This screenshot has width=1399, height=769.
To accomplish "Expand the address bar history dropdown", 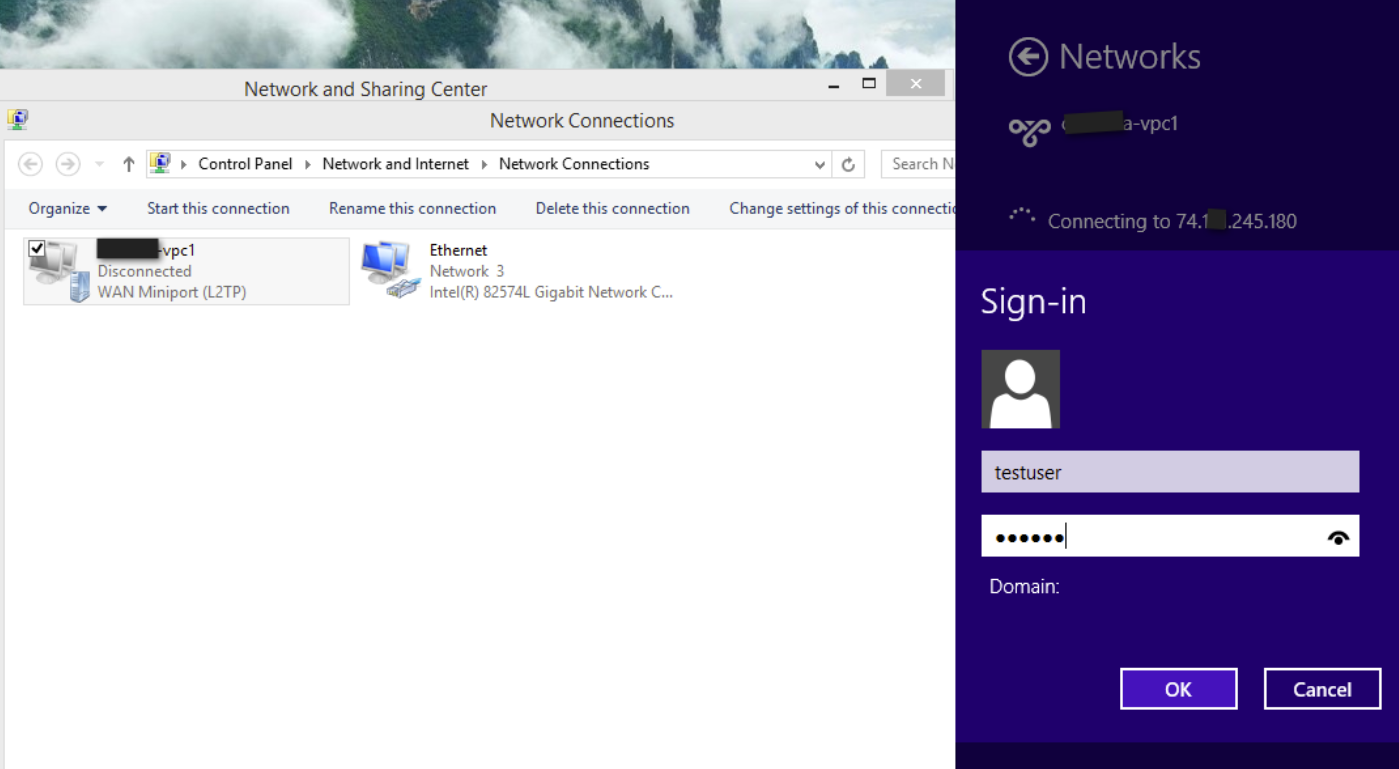I will tap(819, 163).
